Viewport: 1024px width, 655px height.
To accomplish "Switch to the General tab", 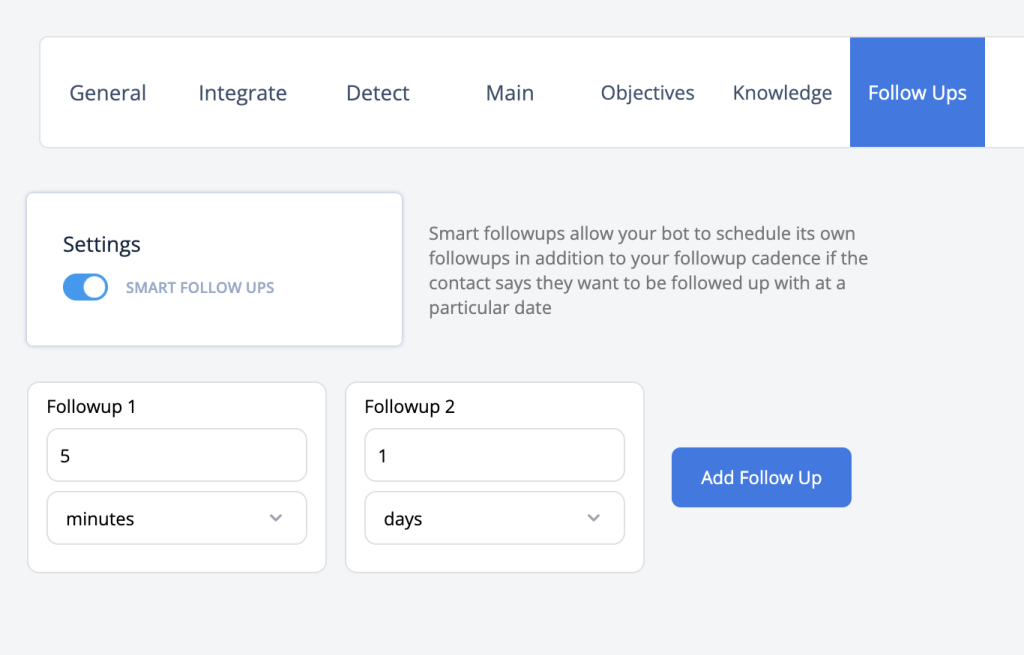I will [108, 93].
